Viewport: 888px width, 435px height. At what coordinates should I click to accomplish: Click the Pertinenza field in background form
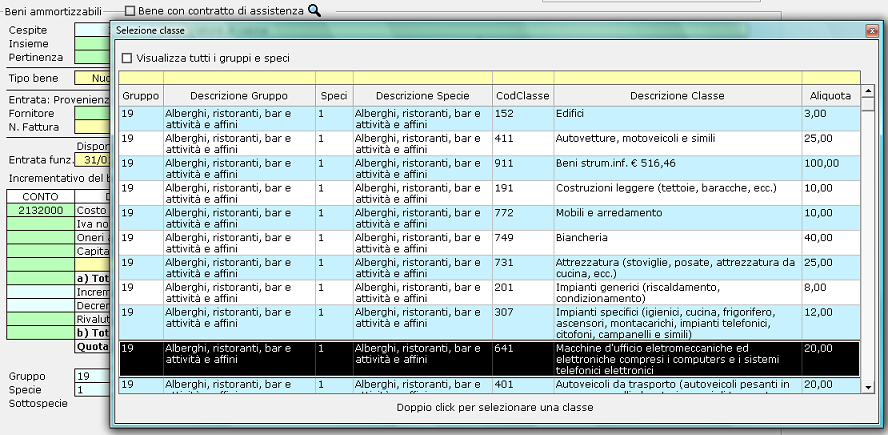(92, 57)
